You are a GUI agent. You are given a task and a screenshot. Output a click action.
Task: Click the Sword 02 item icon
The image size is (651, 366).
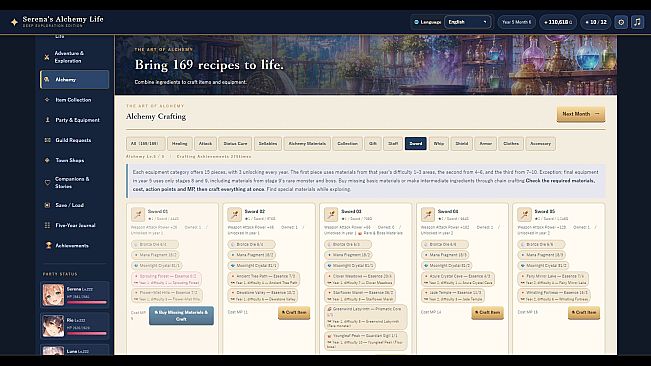point(235,215)
